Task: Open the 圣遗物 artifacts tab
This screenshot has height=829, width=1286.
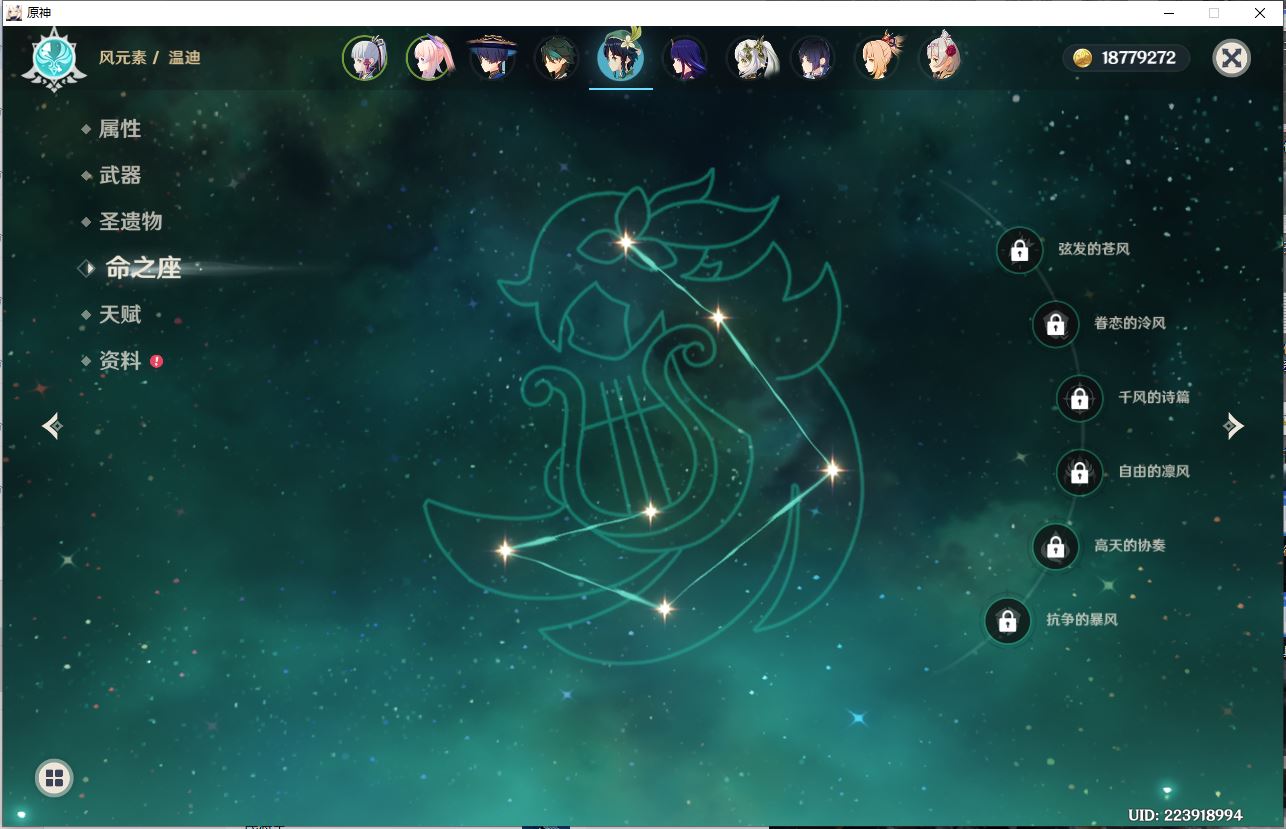Action: 129,221
